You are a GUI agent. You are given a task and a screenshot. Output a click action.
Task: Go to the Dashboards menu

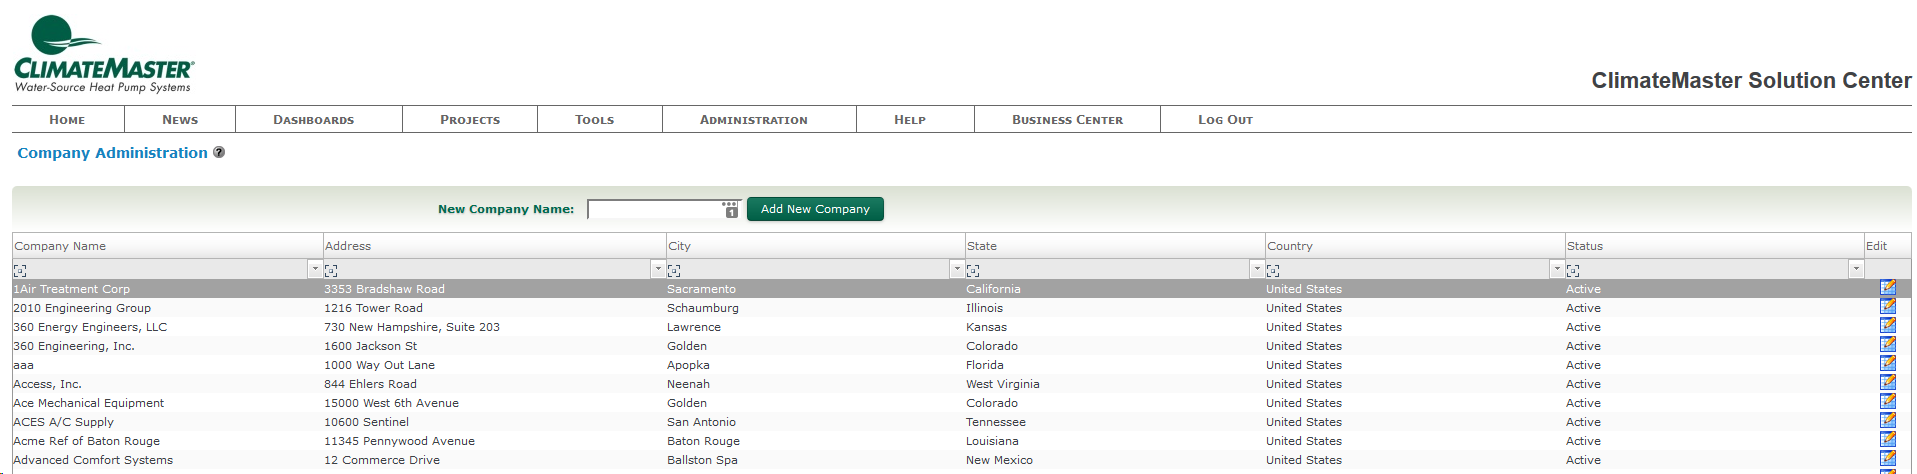pos(313,120)
